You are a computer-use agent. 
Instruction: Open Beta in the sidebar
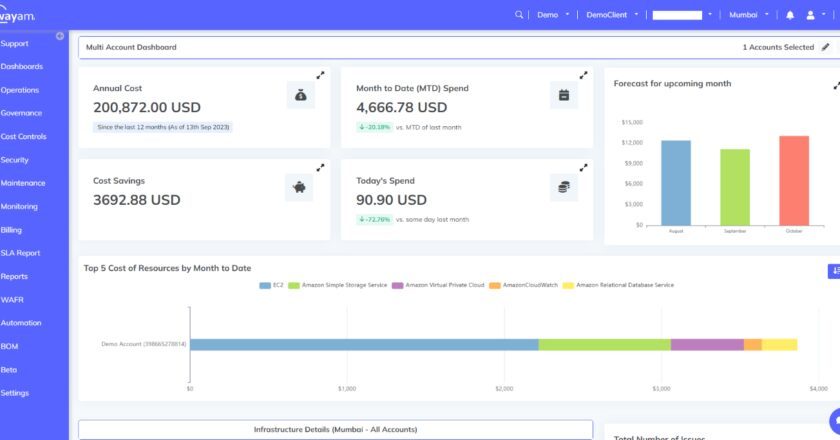pyautogui.click(x=9, y=370)
